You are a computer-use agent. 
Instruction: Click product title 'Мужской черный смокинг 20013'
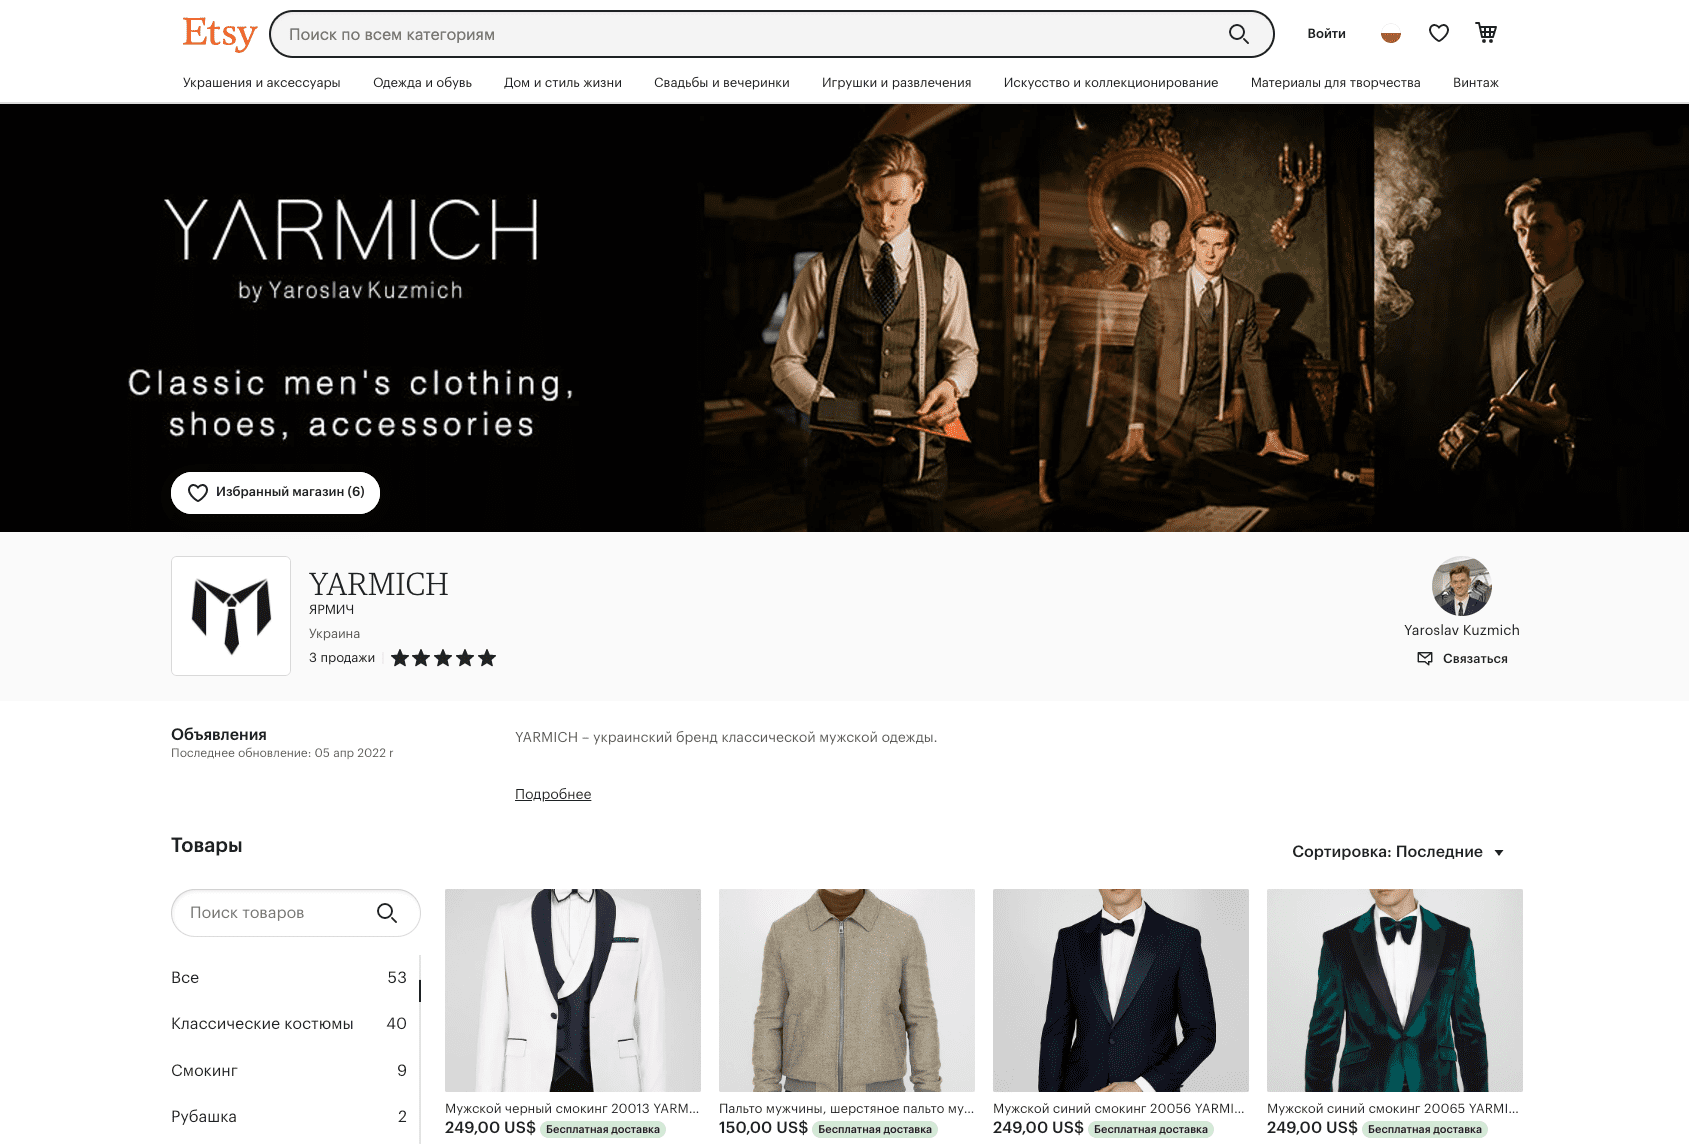pyautogui.click(x=572, y=1108)
